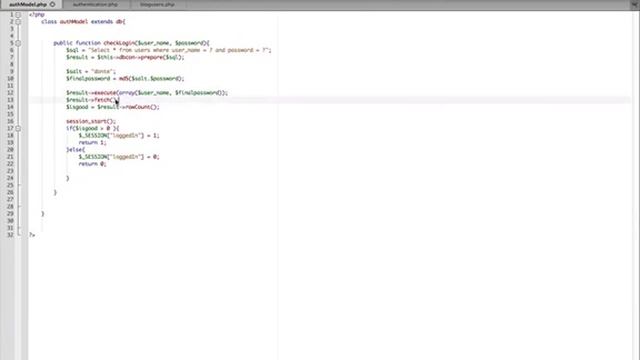Viewport: 640px width, 360px height.
Task: Click the 'public function checkLogin' declaration
Action: coord(131,43)
